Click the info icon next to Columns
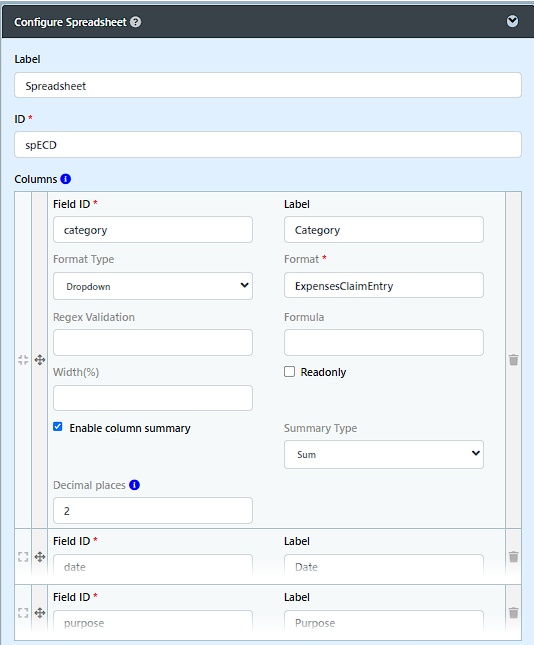 click(65, 179)
